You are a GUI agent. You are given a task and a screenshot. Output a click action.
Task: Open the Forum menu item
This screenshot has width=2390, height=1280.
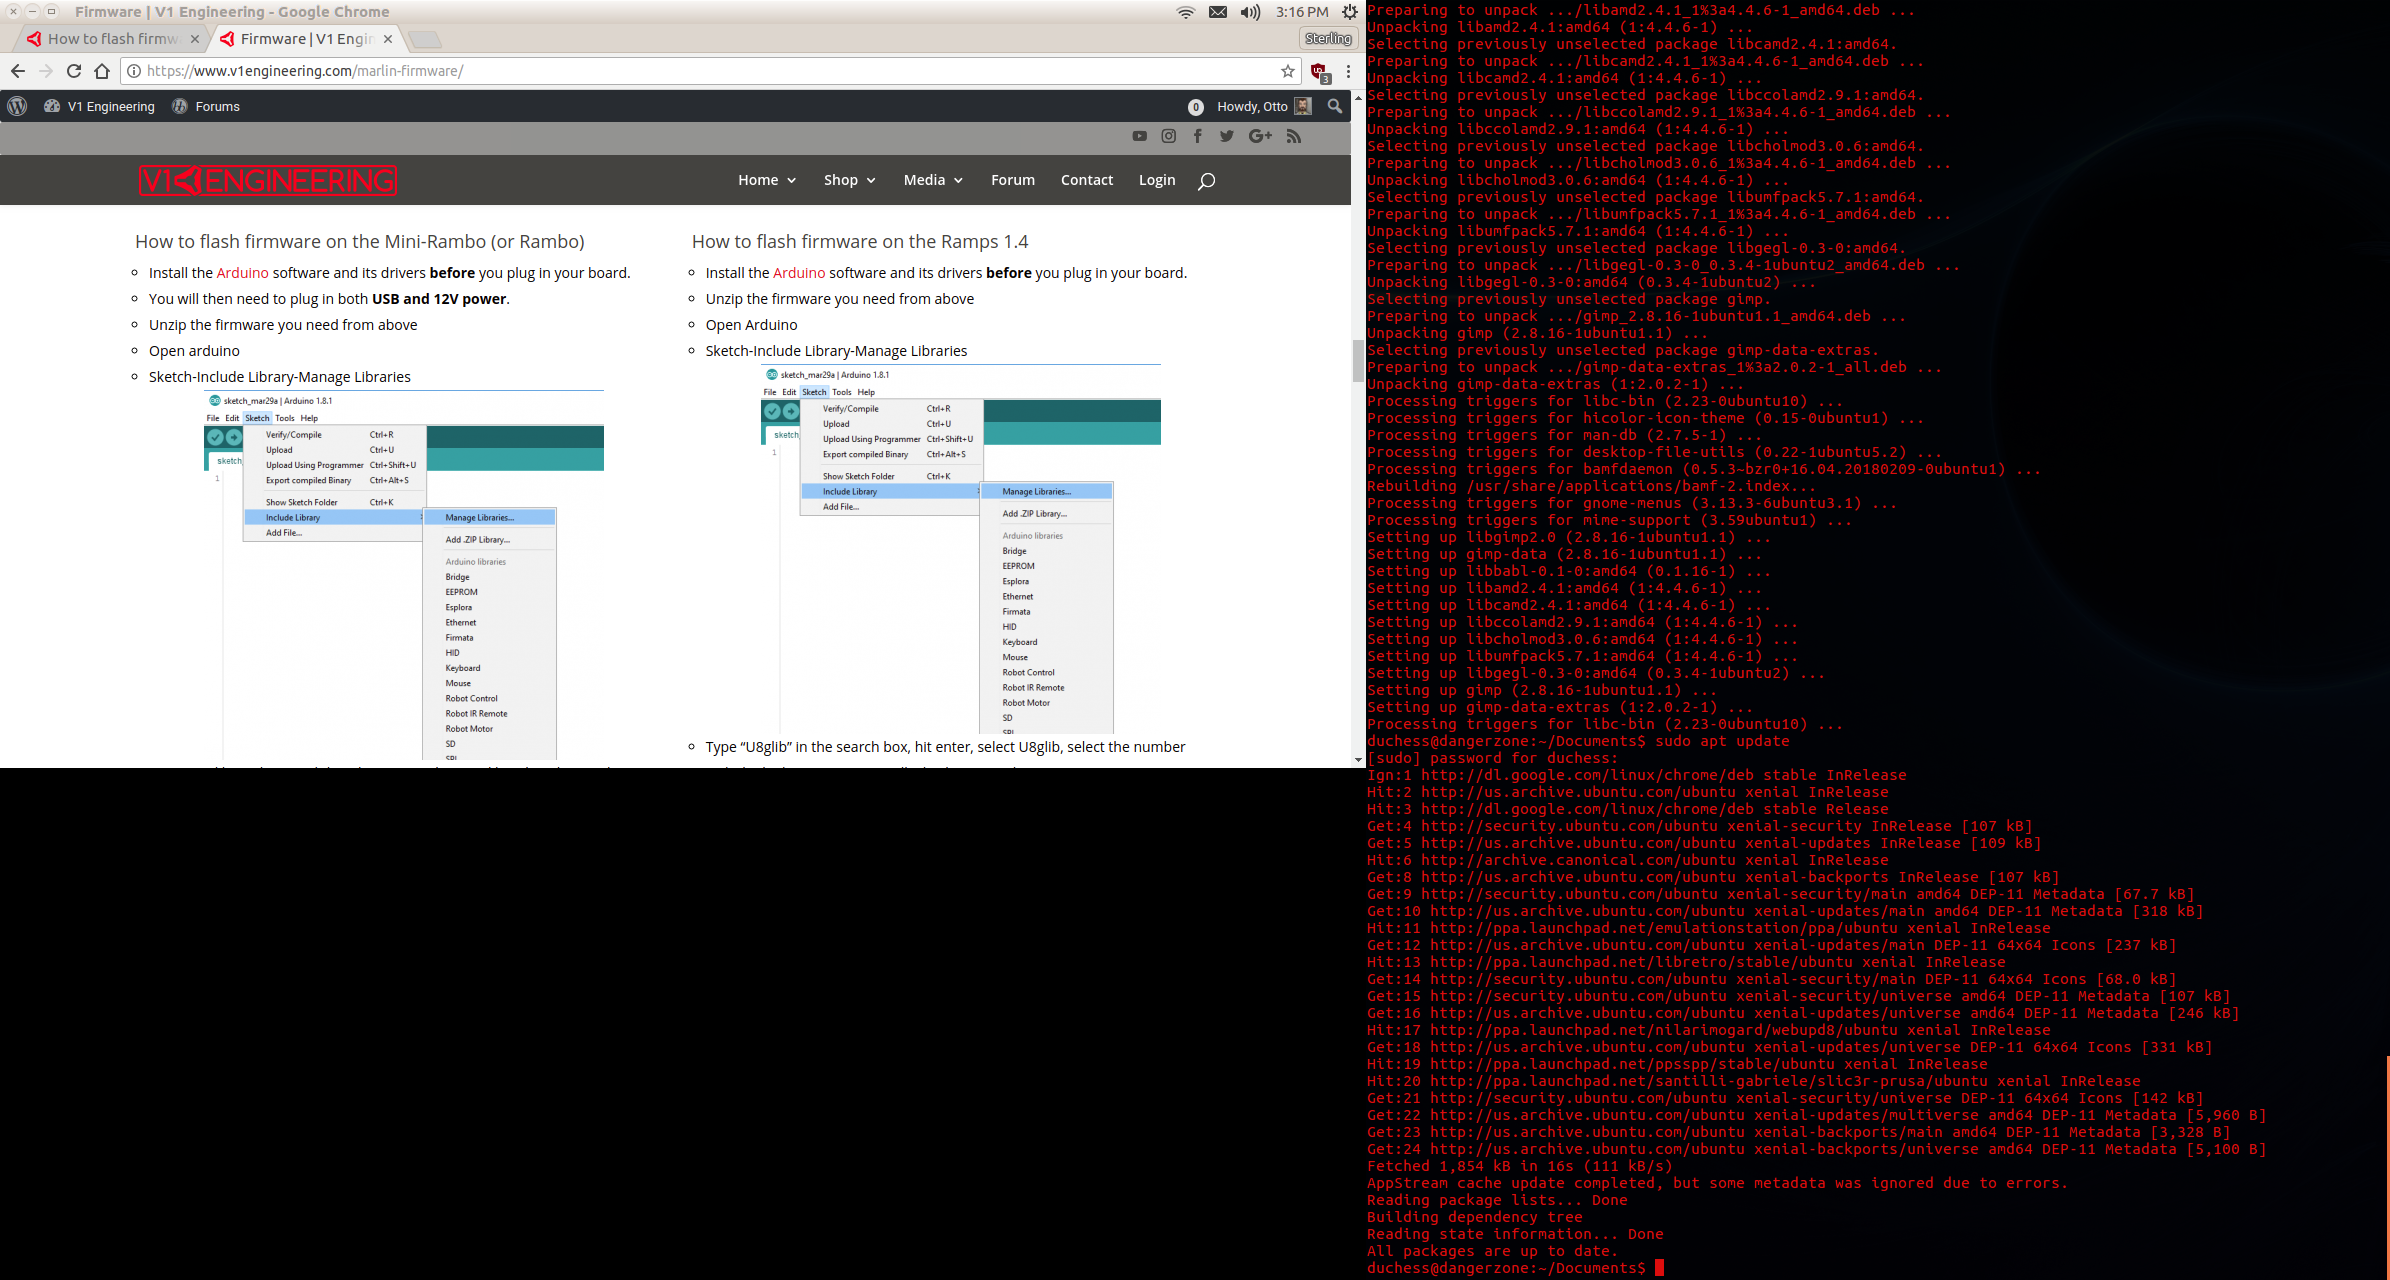[1013, 180]
